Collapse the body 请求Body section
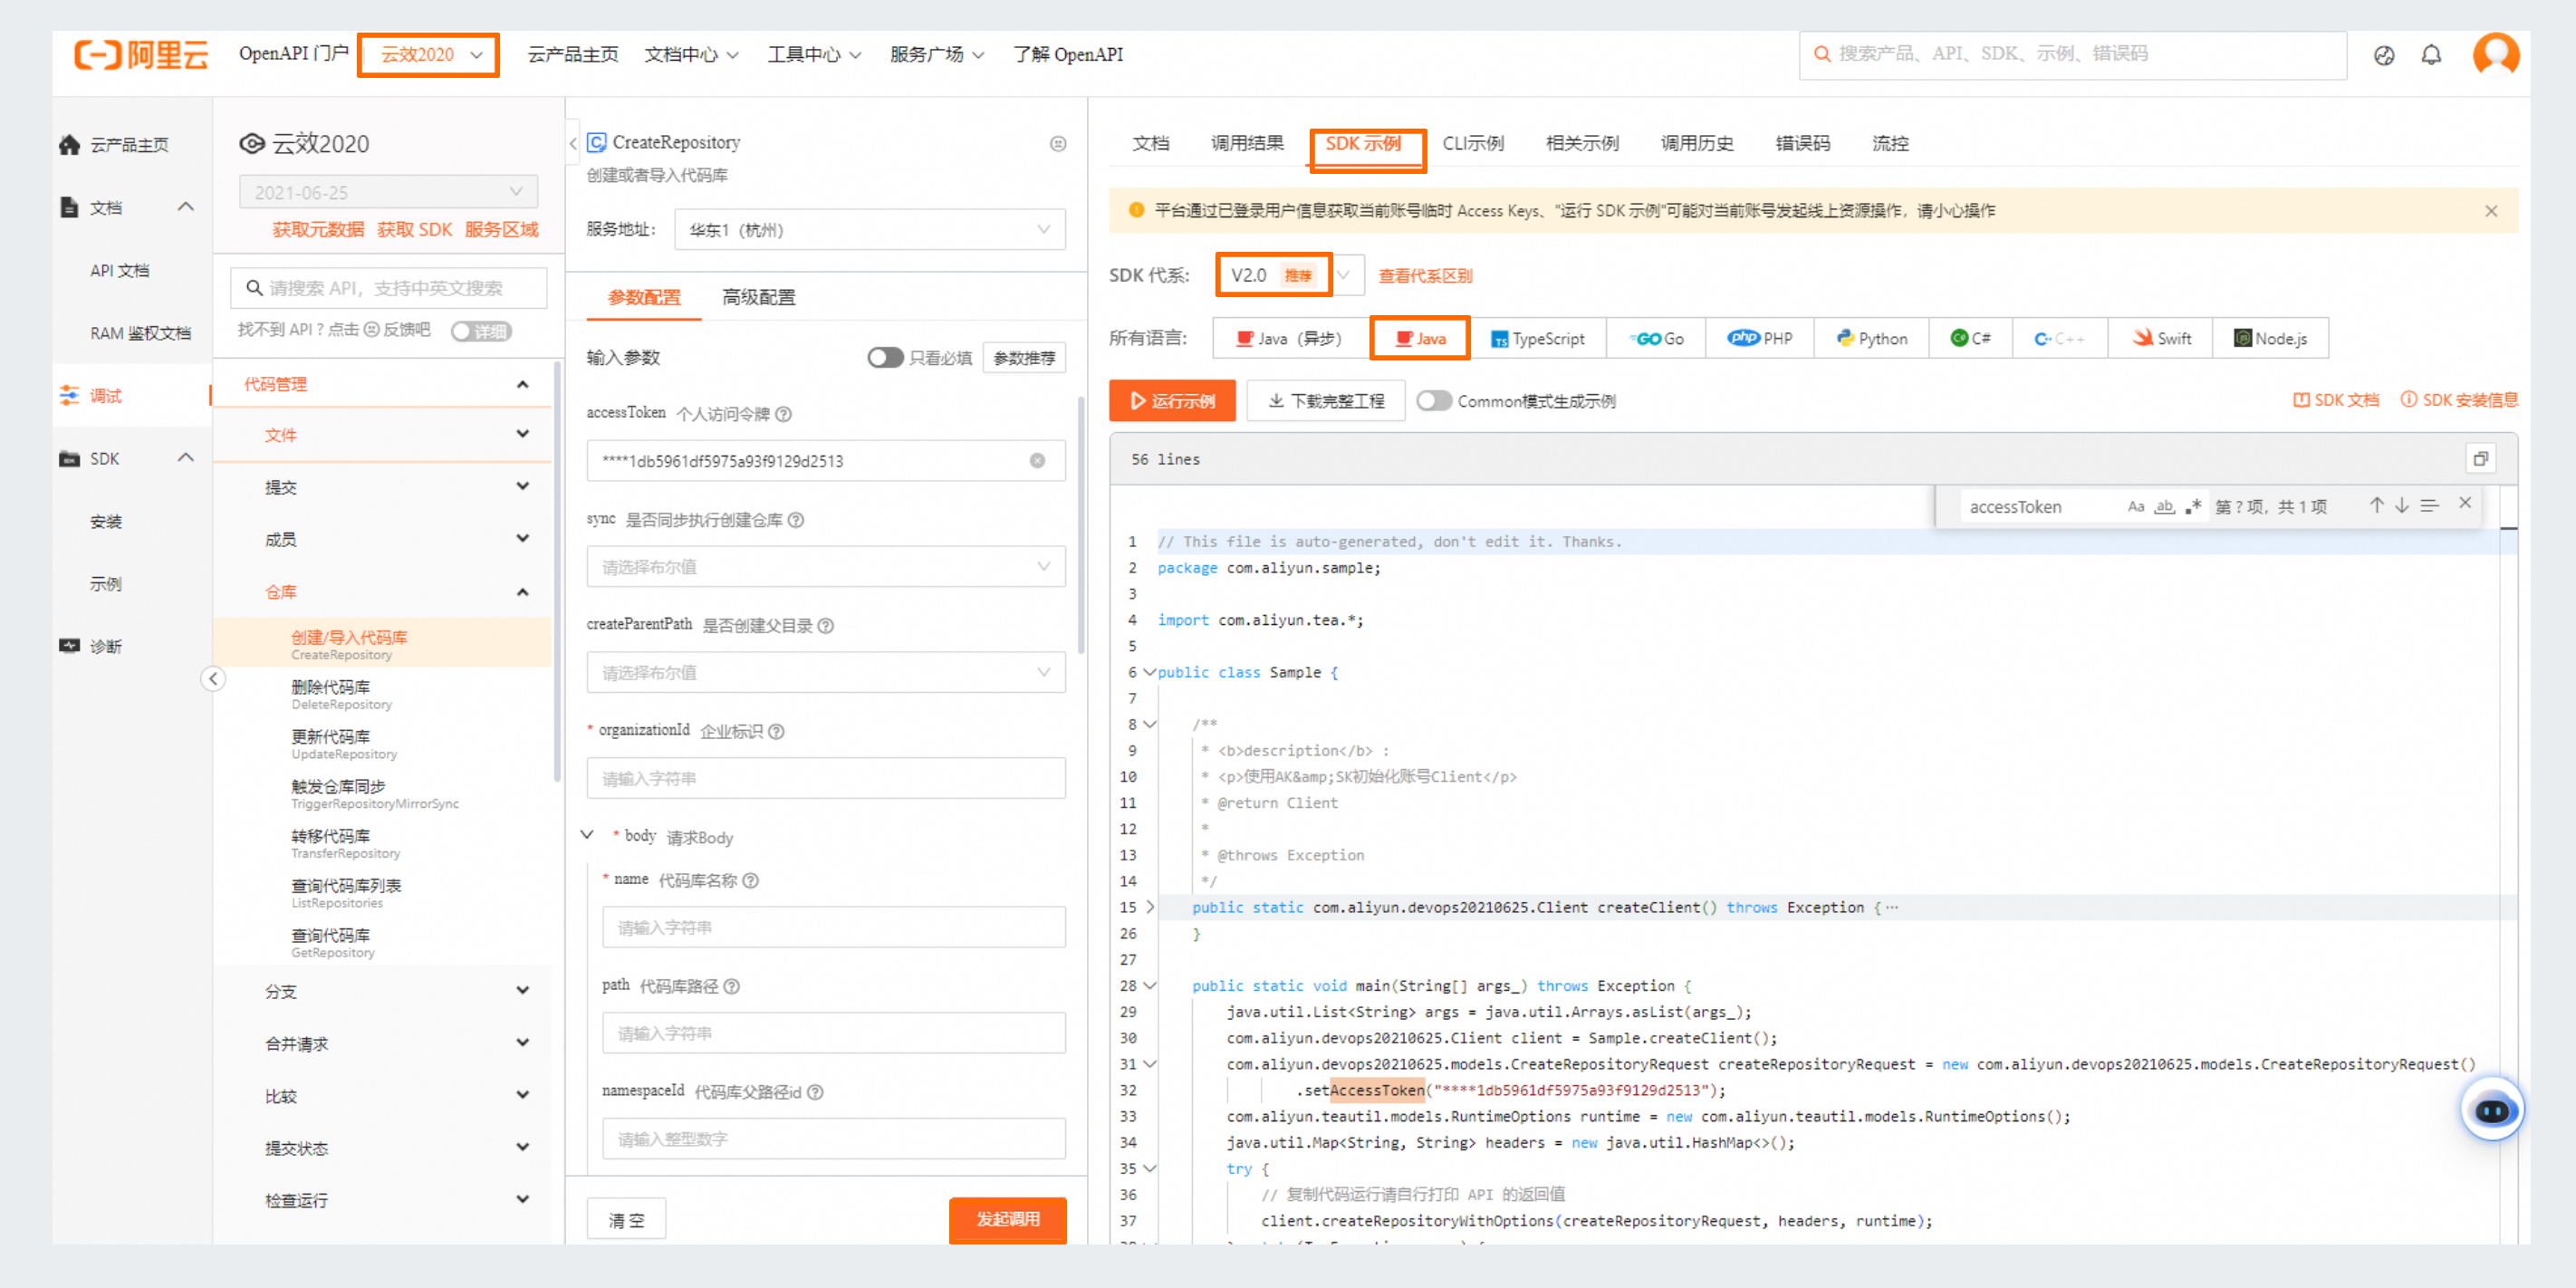The image size is (2576, 1288). [x=588, y=835]
